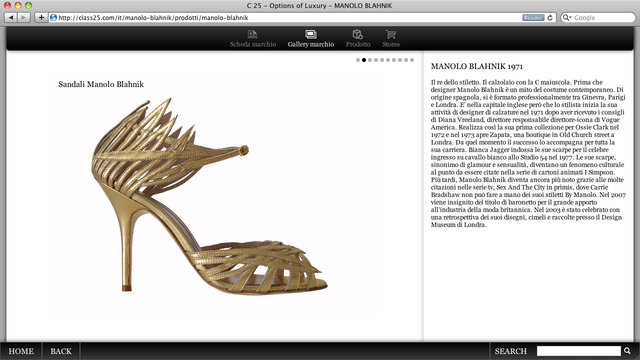Click the URL address field

(x=286, y=18)
